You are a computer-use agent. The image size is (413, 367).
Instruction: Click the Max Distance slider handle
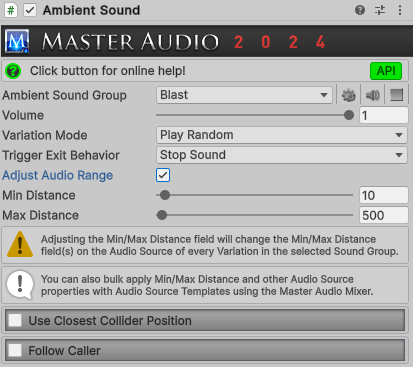(162, 215)
